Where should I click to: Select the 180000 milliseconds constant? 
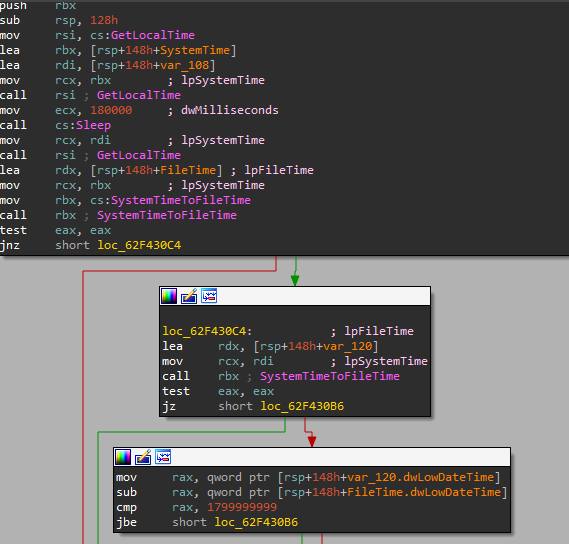click(x=111, y=110)
